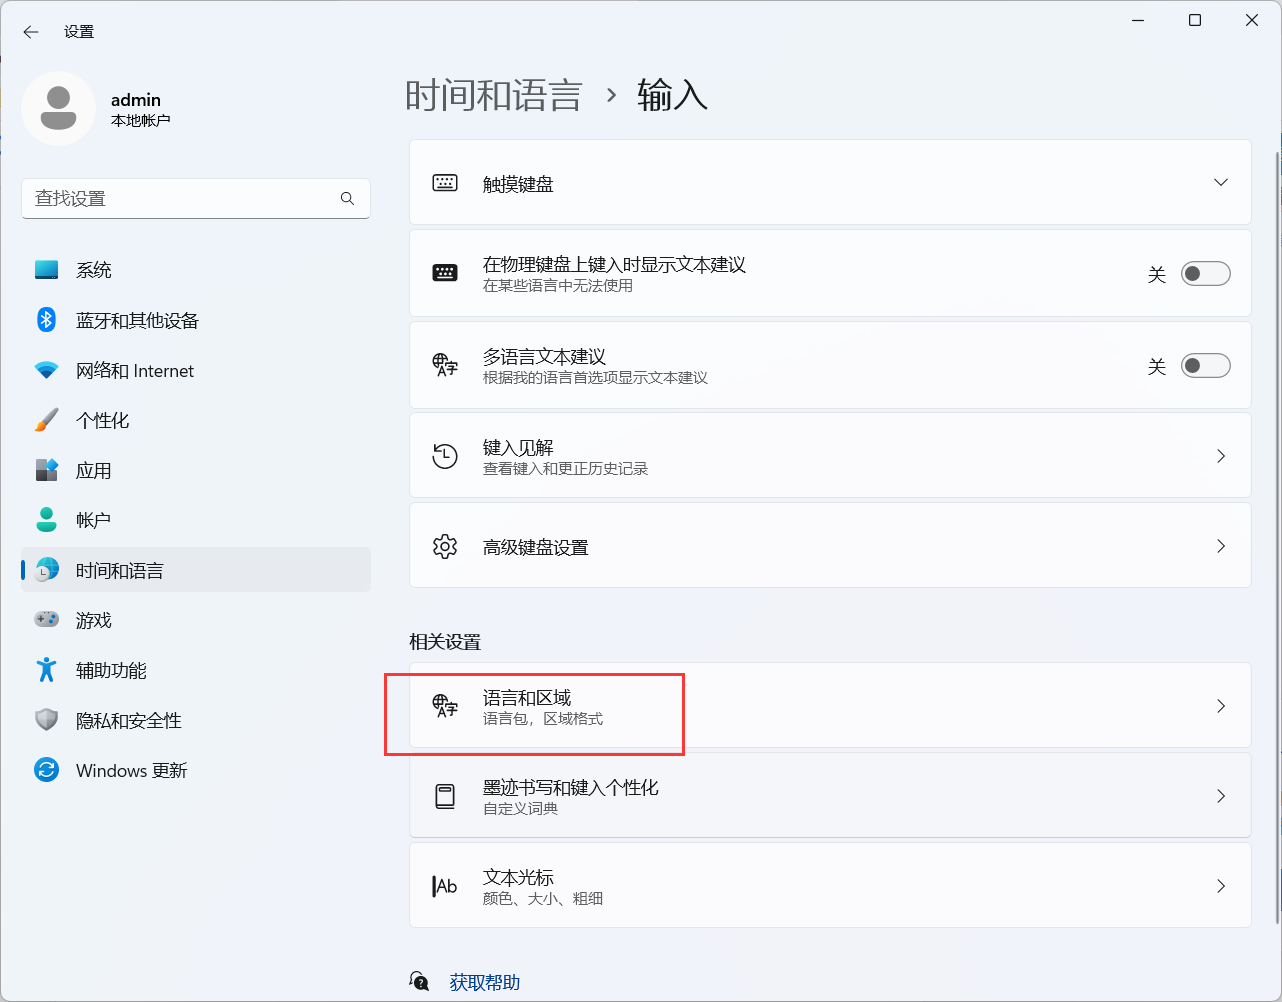This screenshot has width=1282, height=1002.
Task: Click the accessibility figure icon for 辅助功能
Action: [47, 670]
